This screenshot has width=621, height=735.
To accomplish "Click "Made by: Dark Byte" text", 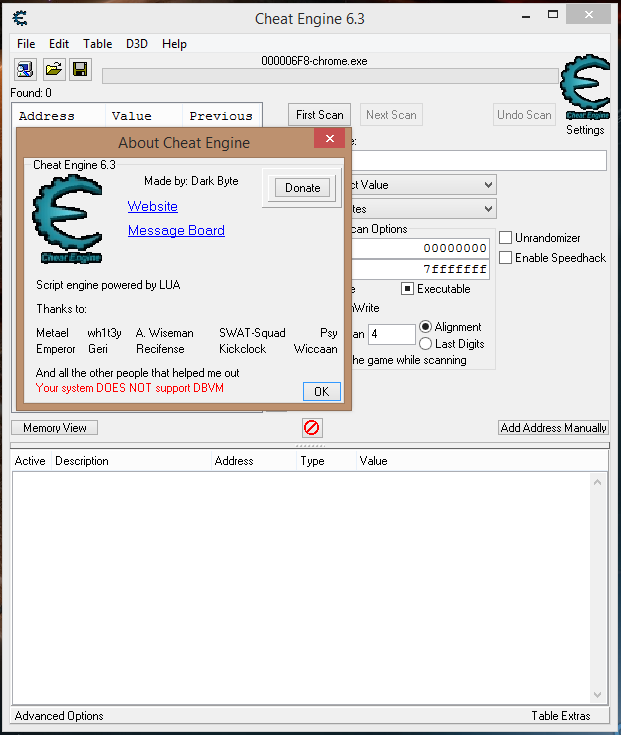I will (x=191, y=181).
